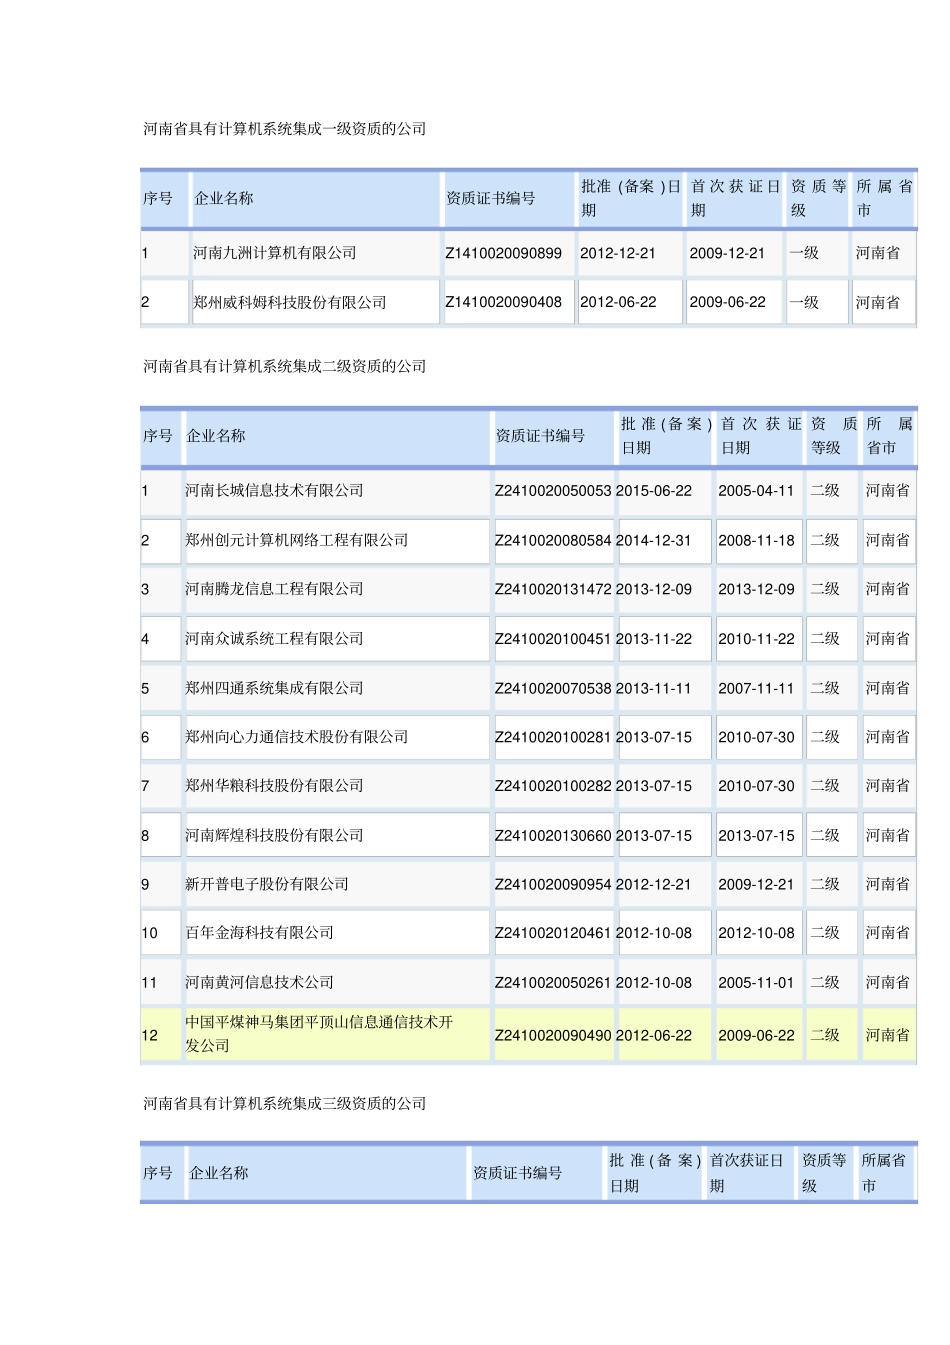Click approval date 2013-11-11
This screenshot has width=950, height=1345.
tap(654, 688)
